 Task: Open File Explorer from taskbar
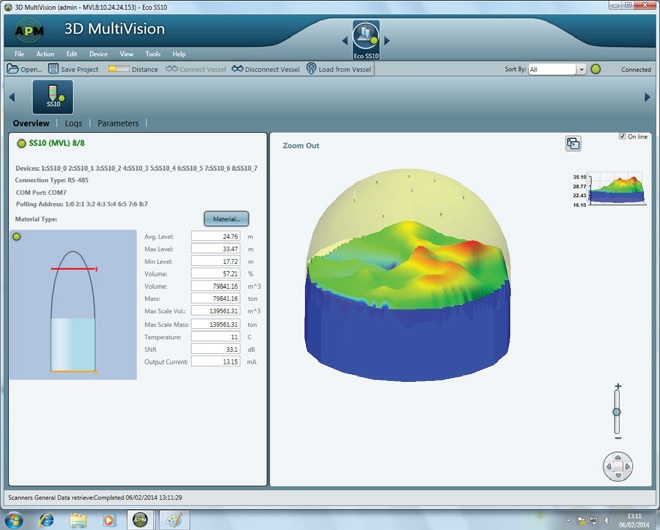point(78,520)
